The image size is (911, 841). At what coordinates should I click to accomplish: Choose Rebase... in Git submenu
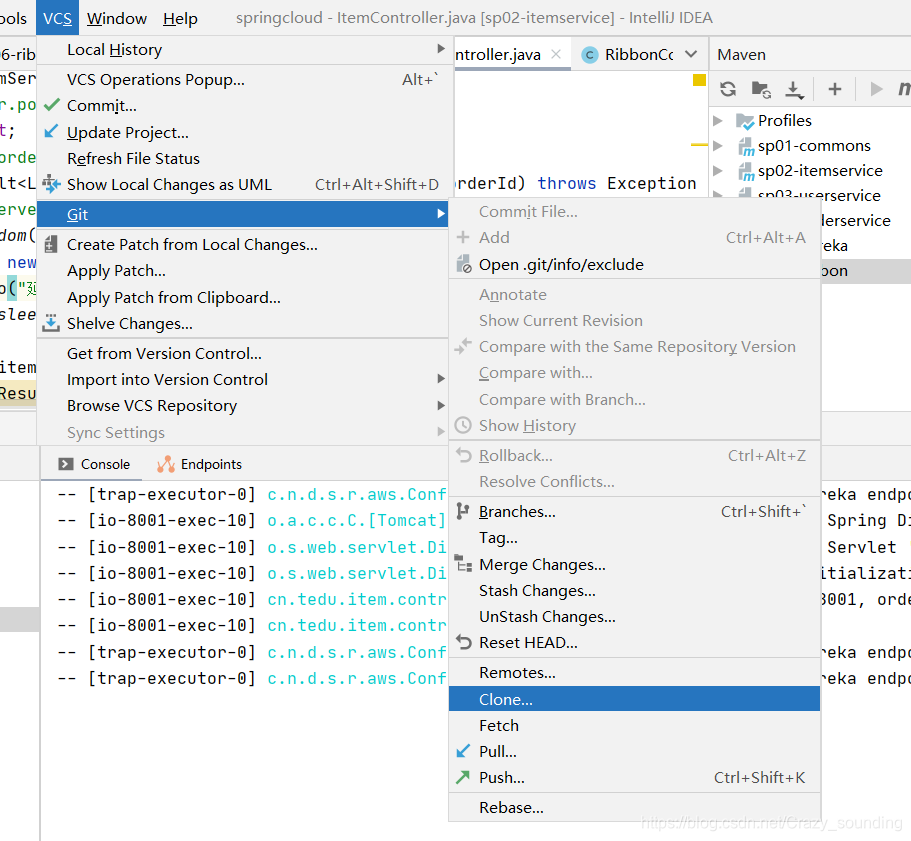point(634,808)
